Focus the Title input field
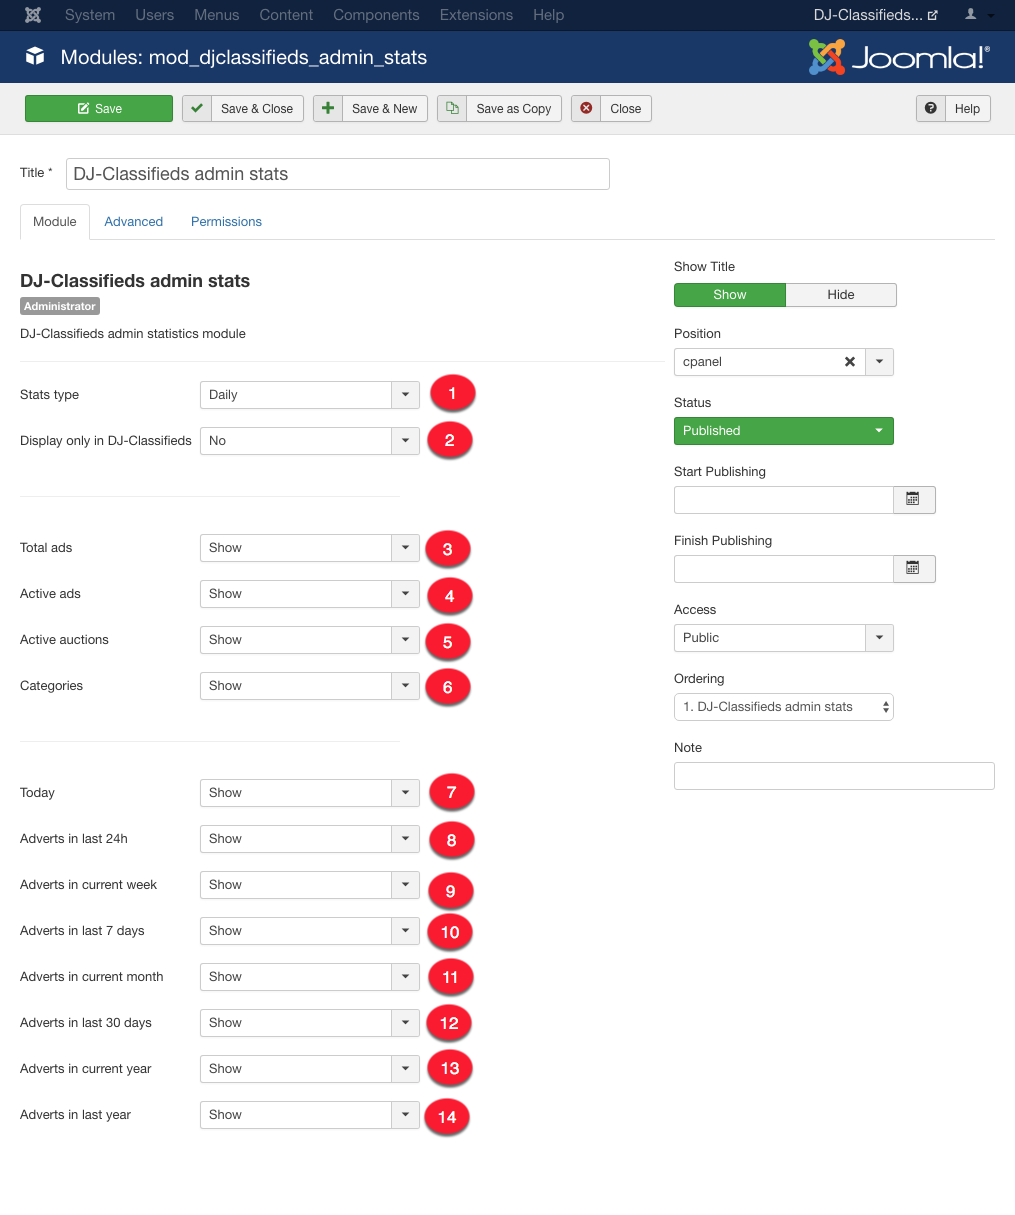This screenshot has height=1215, width=1015. click(x=337, y=173)
